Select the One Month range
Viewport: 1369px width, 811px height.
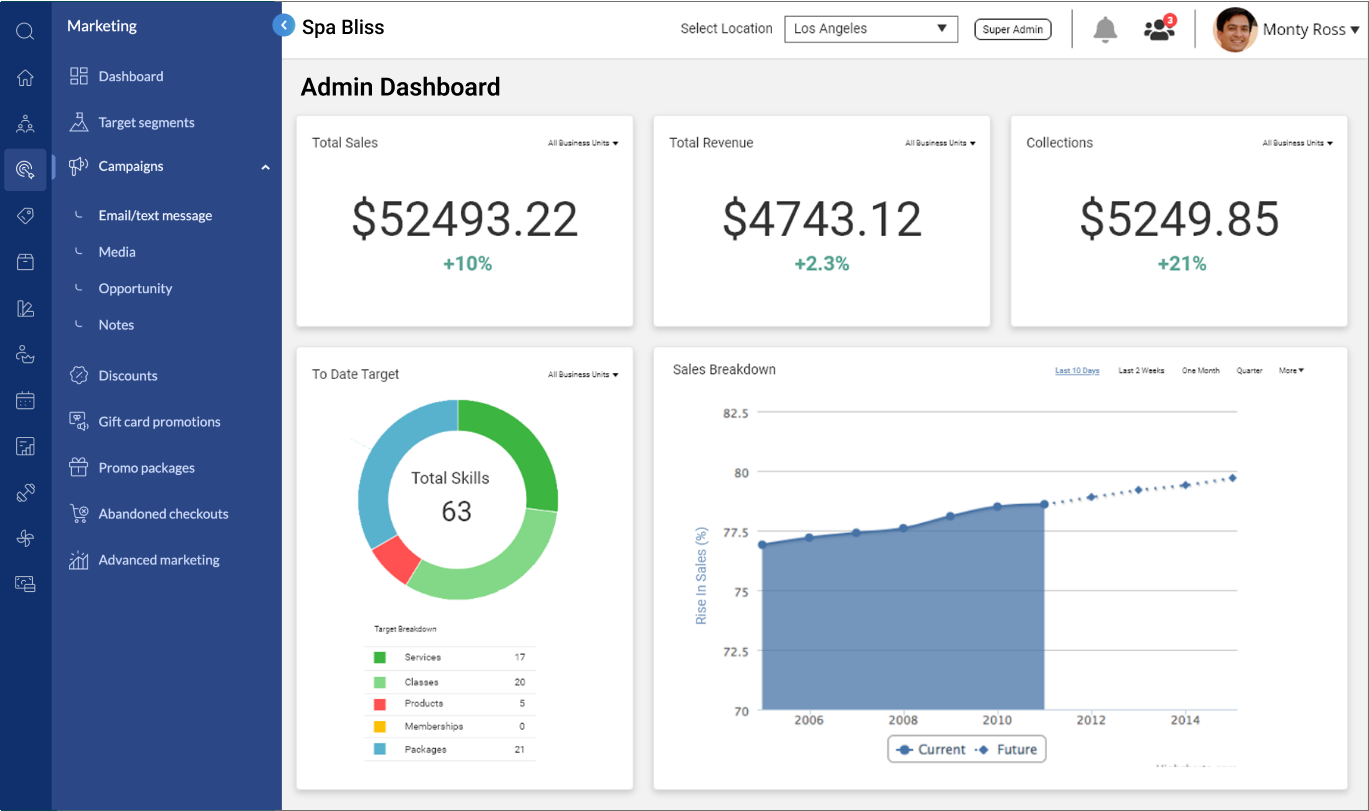1200,370
